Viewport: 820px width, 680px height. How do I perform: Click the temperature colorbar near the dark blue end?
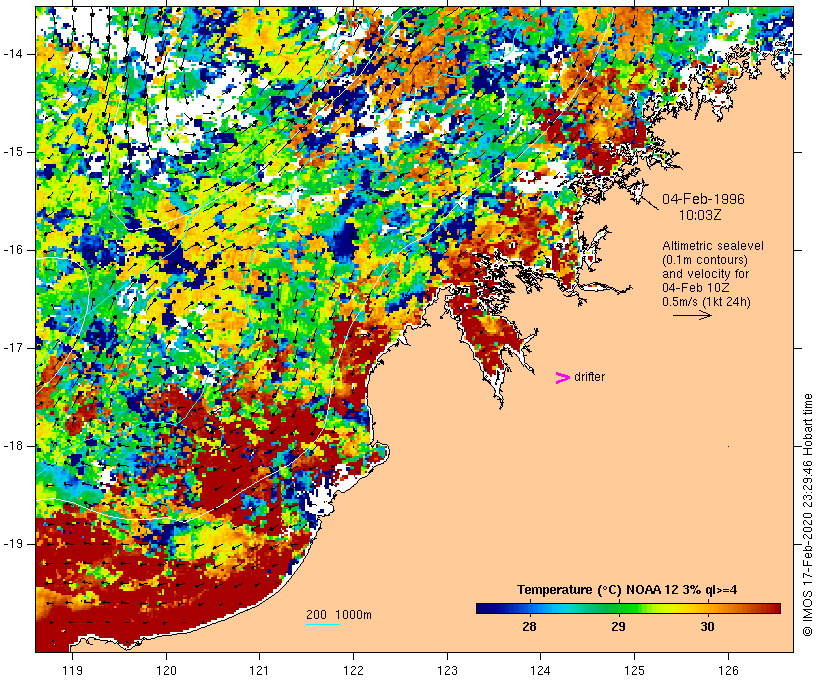[486, 608]
